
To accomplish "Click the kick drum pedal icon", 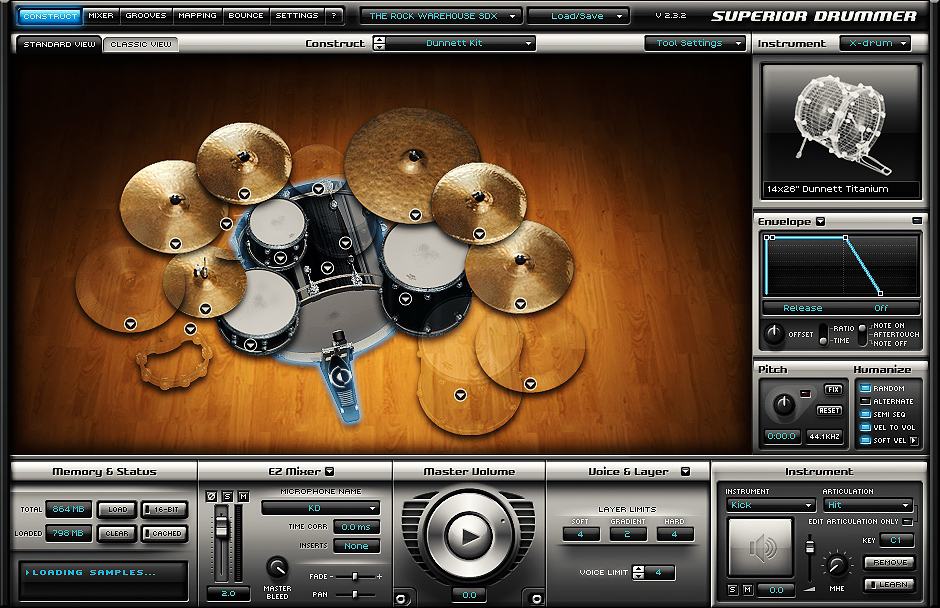I will tap(340, 377).
